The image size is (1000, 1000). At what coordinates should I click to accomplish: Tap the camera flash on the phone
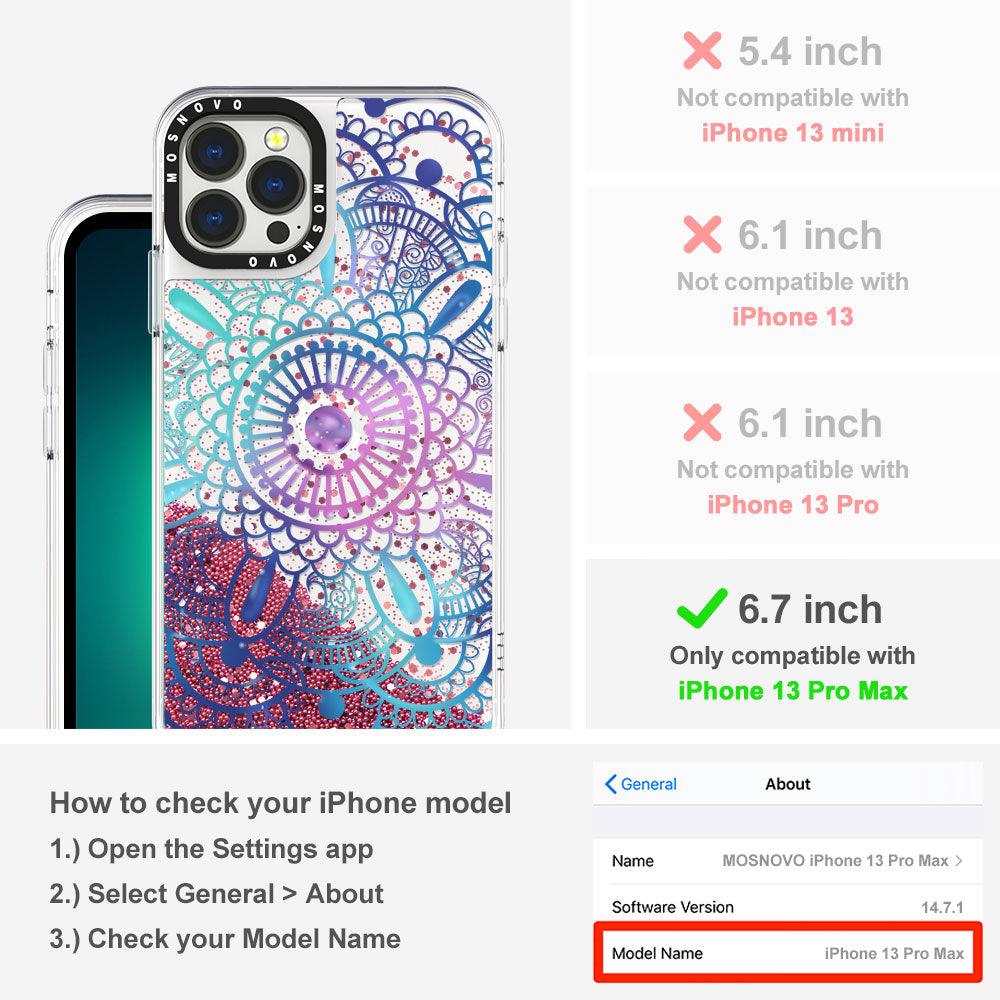pos(276,138)
